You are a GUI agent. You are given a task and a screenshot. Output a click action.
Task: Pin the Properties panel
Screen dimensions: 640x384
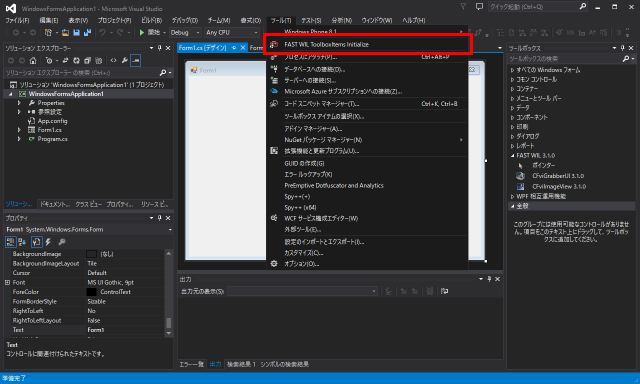click(x=160, y=218)
